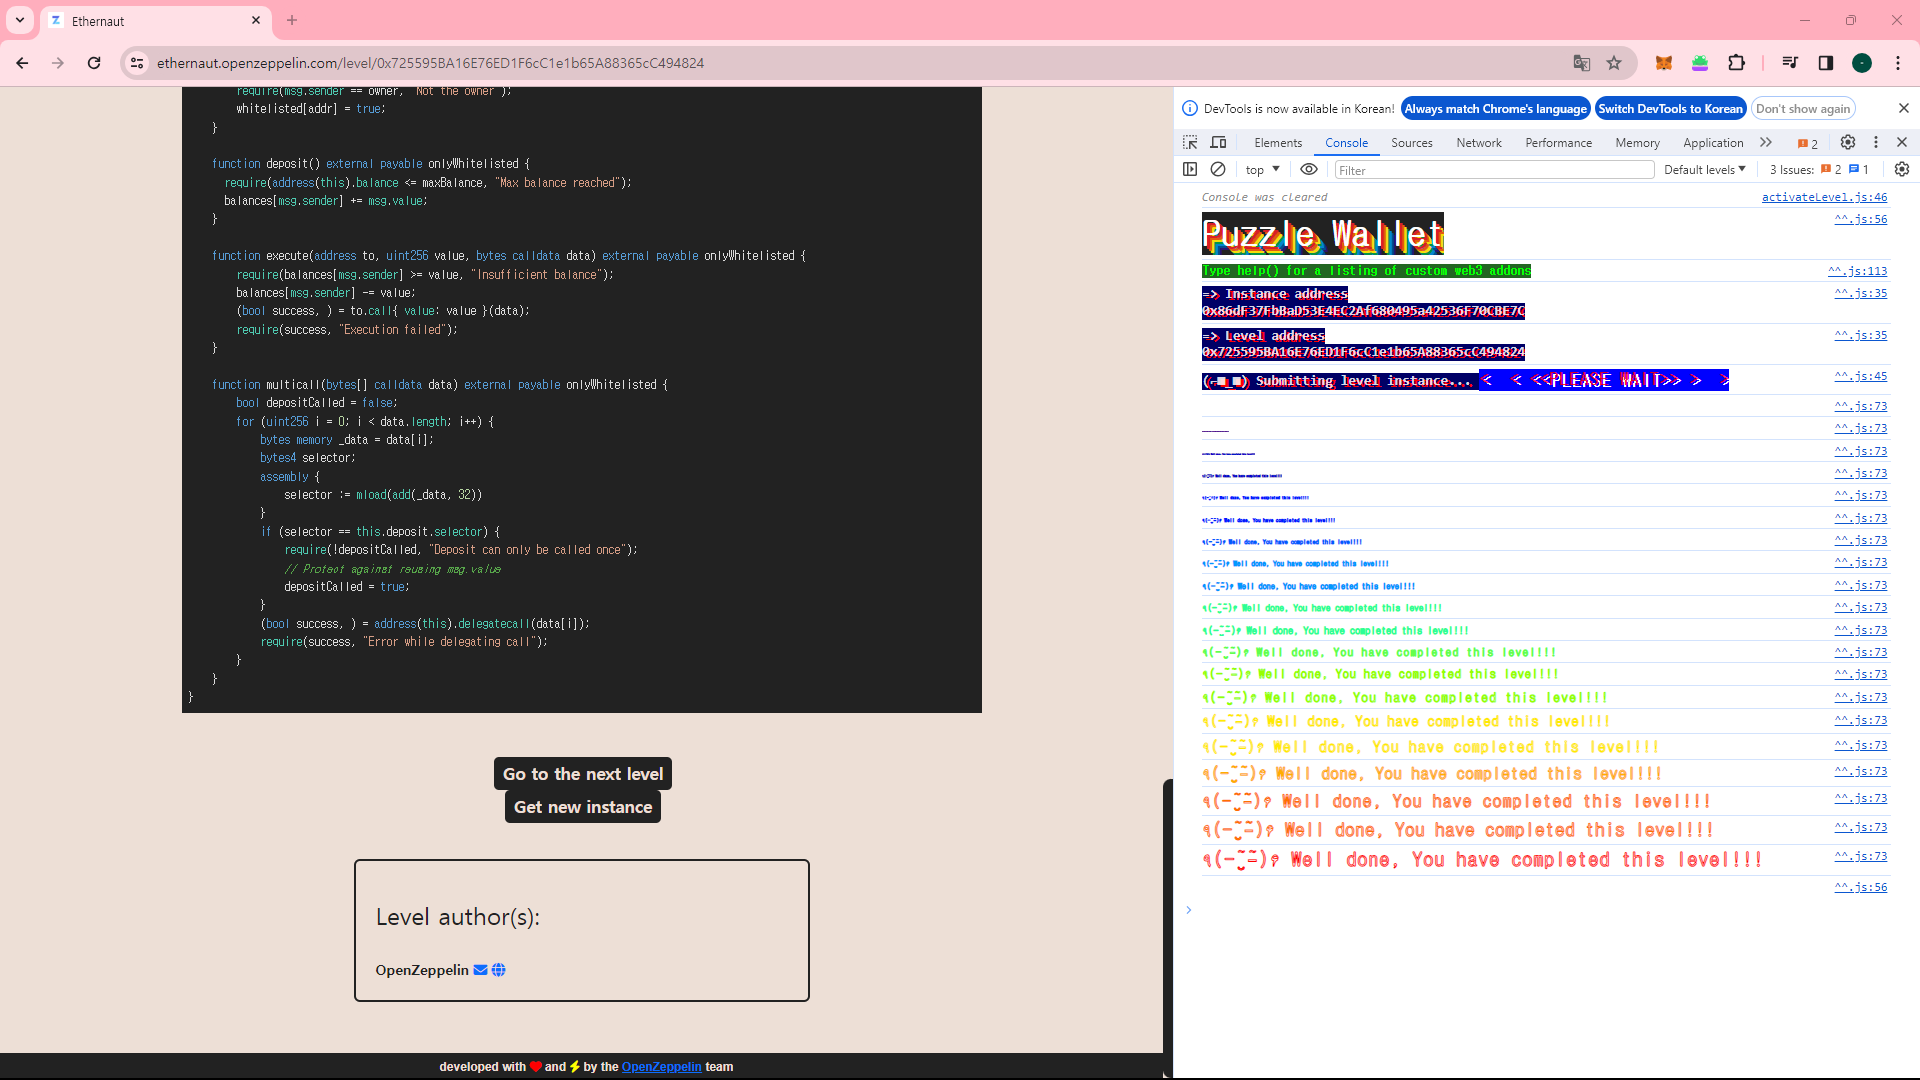The height and width of the screenshot is (1080, 1920).
Task: Open the media control icon
Action: tap(1790, 63)
